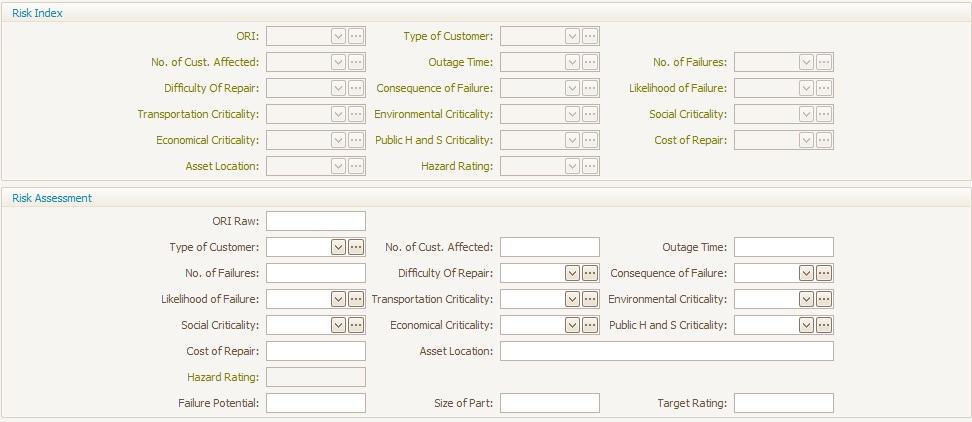Viewport: 972px width, 422px height.
Task: Click ellipsis beside Risk Assessment Environmental Criticality
Action: click(x=823, y=299)
